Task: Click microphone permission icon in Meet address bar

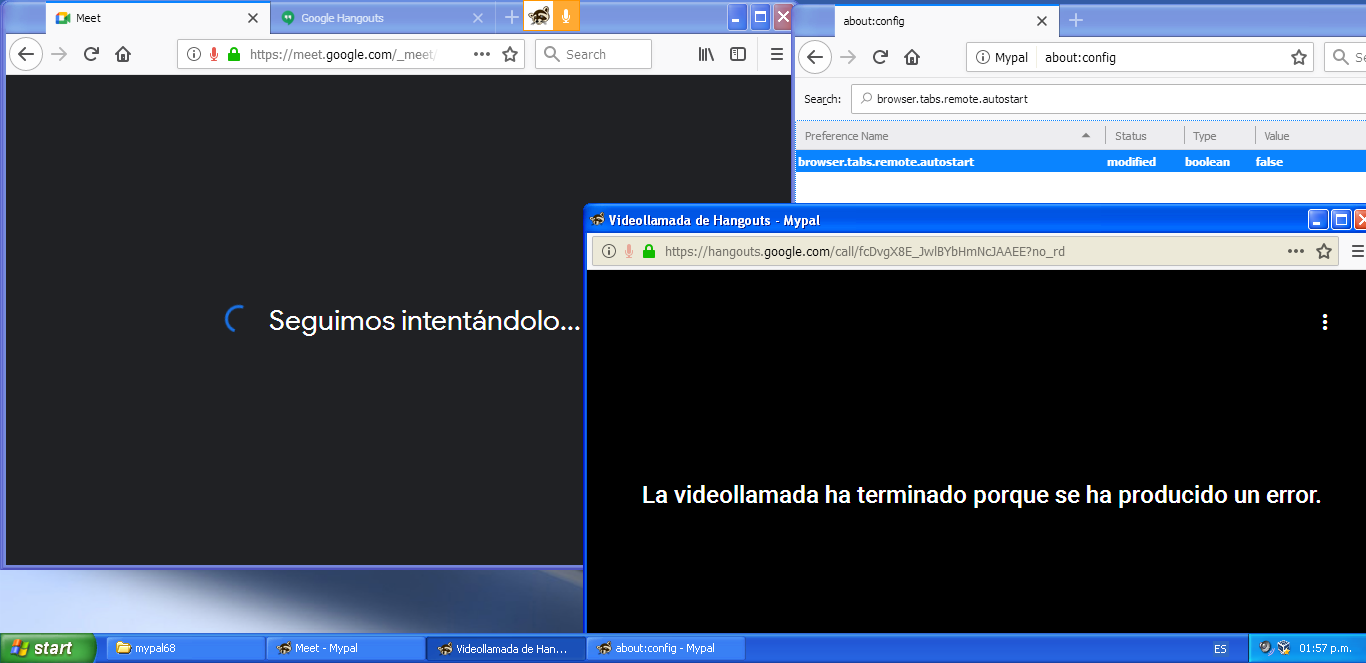Action: (214, 54)
